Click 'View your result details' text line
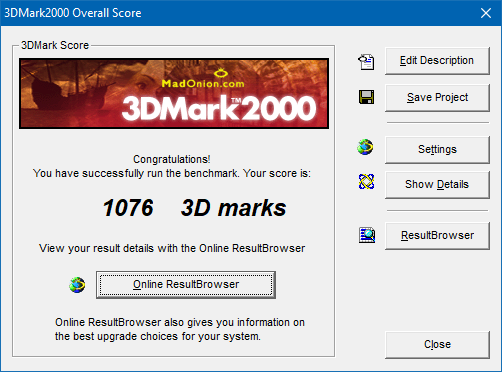 click(172, 248)
